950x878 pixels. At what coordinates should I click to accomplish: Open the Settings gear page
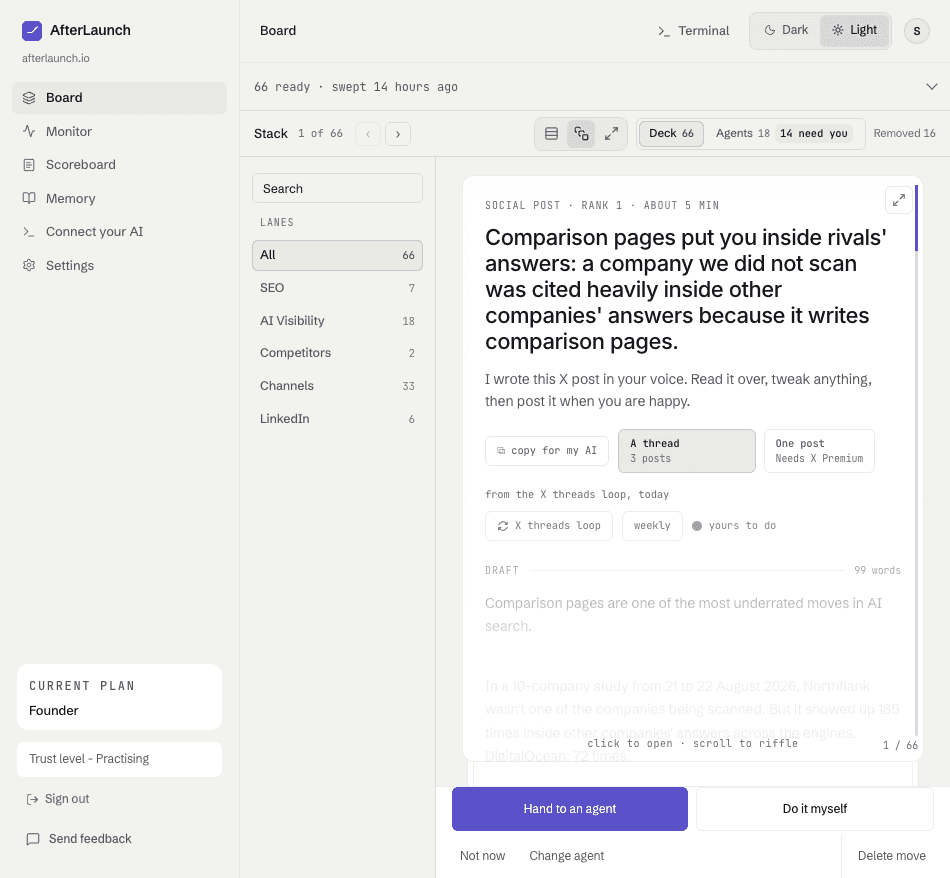[119, 265]
